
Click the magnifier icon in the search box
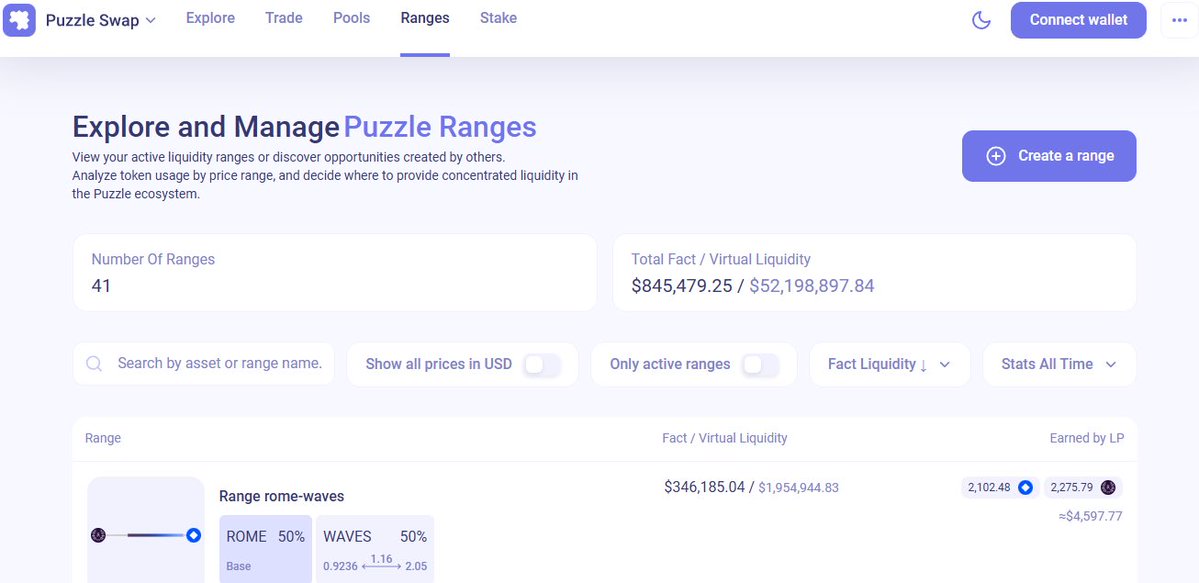(94, 363)
